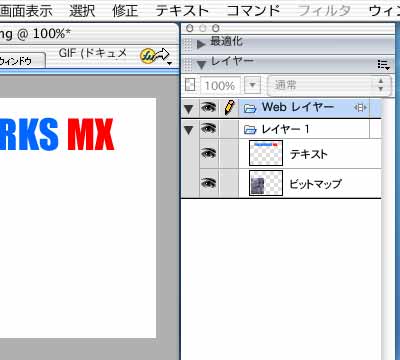Screen dimensions: 400x360
Task: Click the folder icon of Web レイヤー
Action: tap(250, 108)
